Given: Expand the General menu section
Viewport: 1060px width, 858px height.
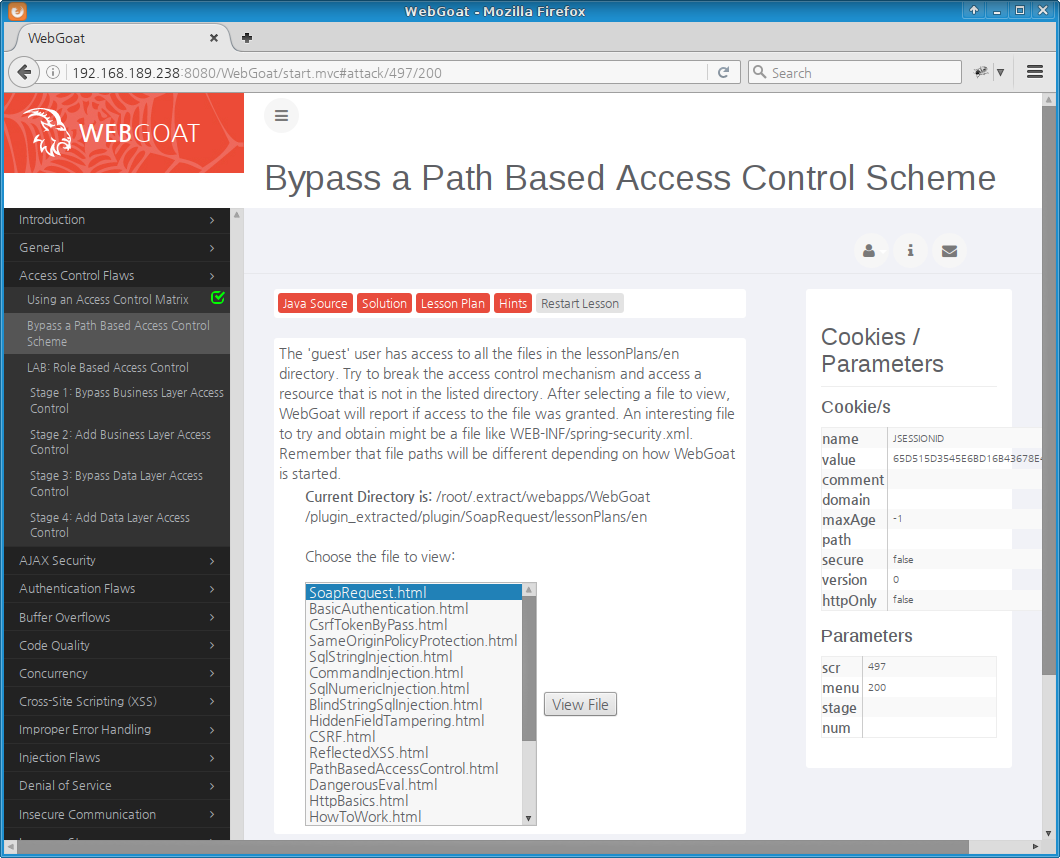Looking at the screenshot, I should 117,247.
